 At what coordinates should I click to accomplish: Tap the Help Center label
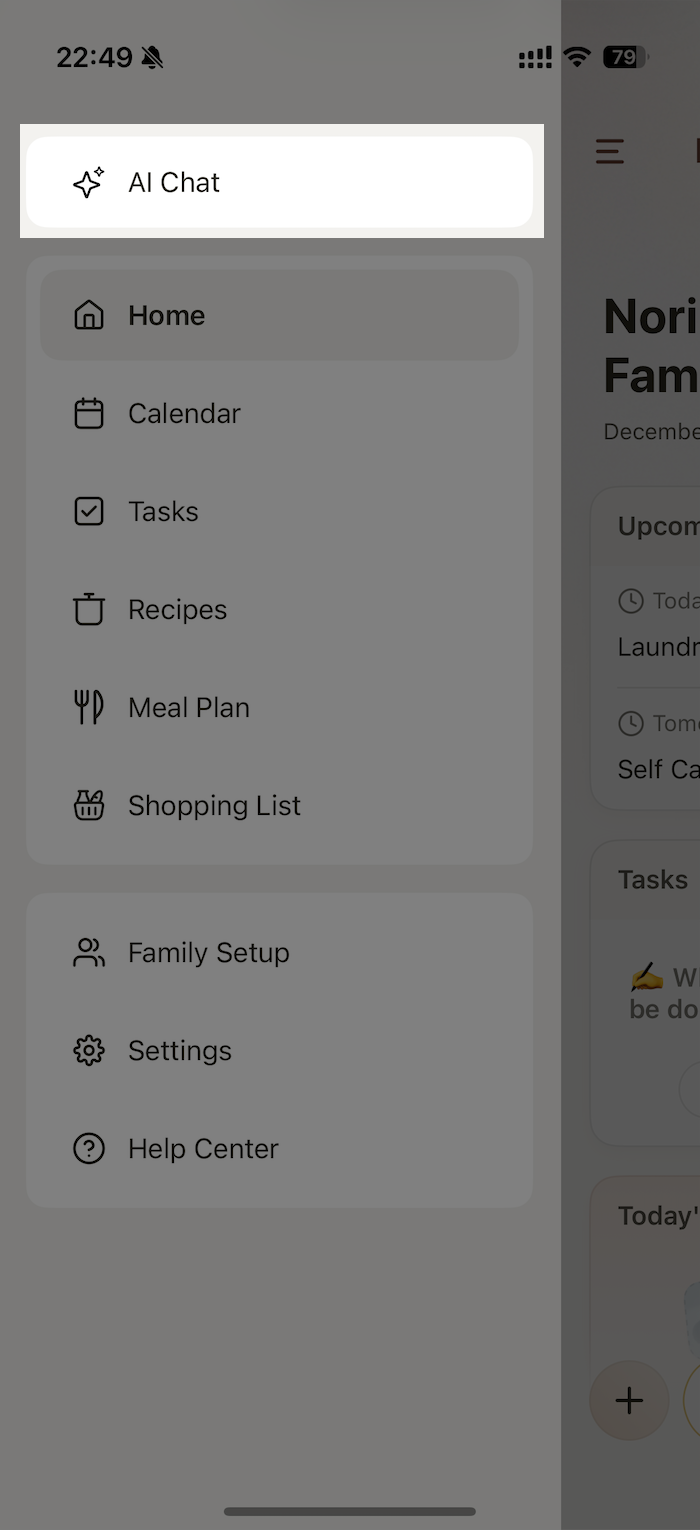point(203,1149)
